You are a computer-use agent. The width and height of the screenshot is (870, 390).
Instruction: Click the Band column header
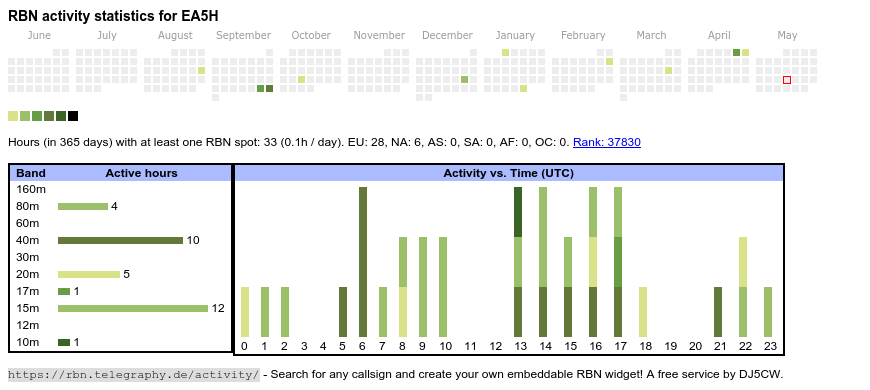31,173
